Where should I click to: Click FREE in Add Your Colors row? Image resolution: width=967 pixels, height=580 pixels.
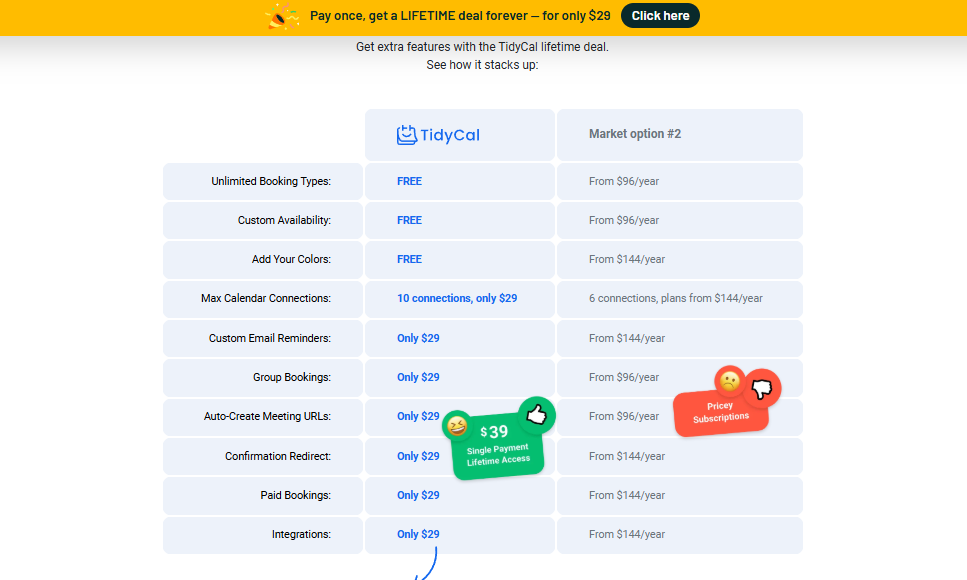point(409,259)
